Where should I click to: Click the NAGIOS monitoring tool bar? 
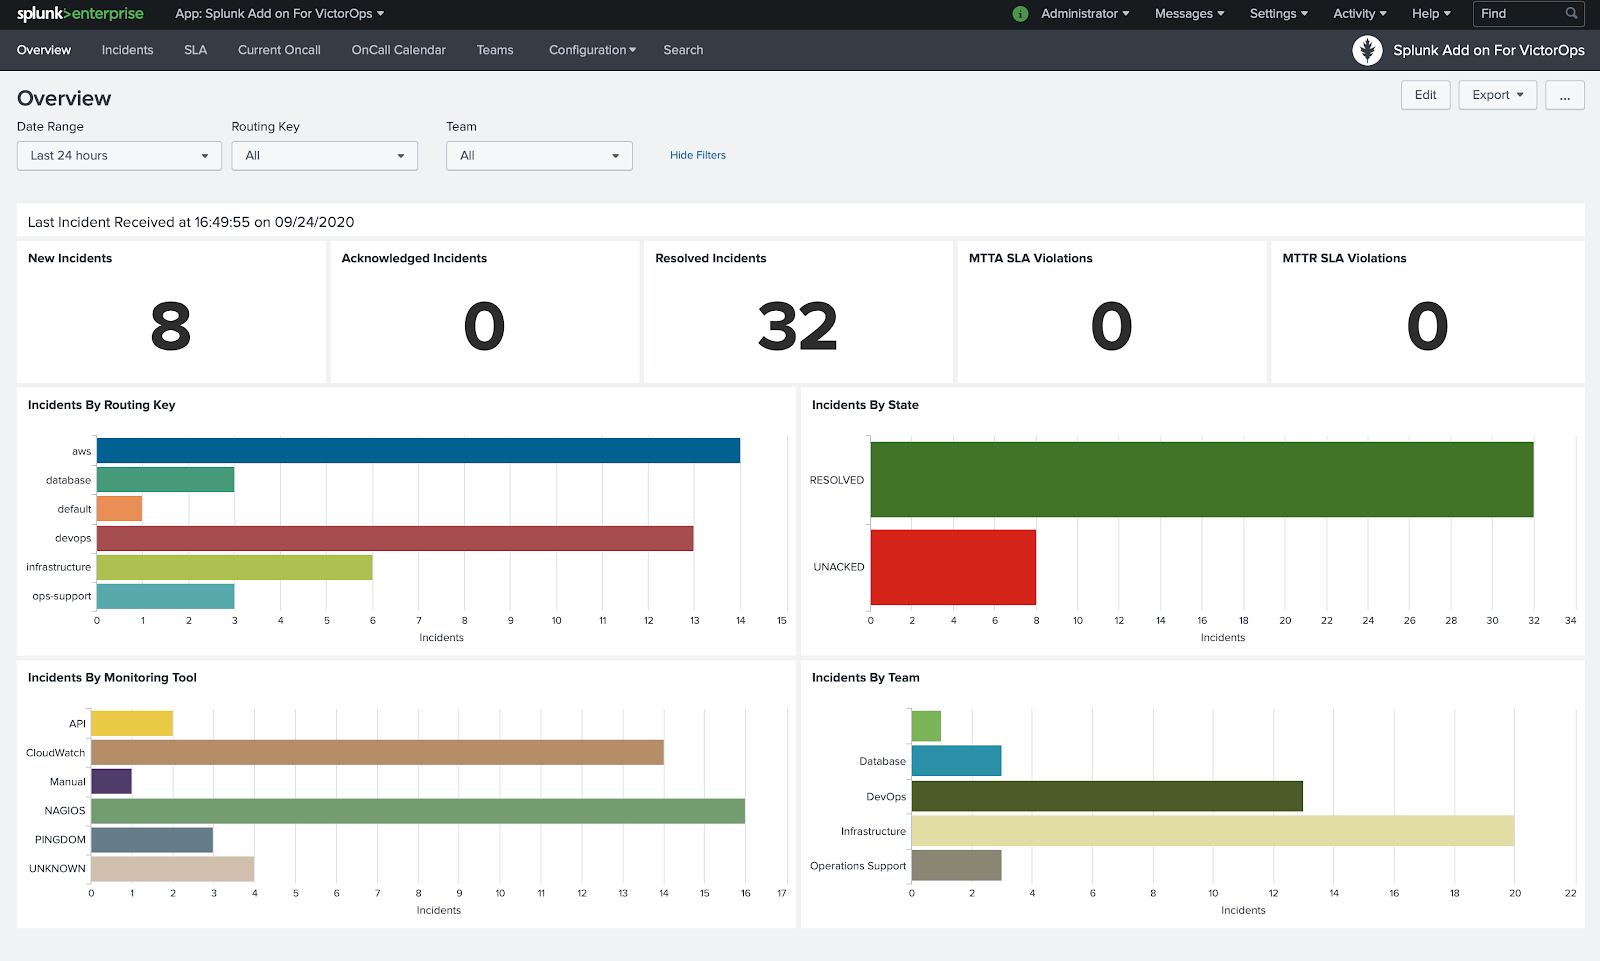[418, 811]
